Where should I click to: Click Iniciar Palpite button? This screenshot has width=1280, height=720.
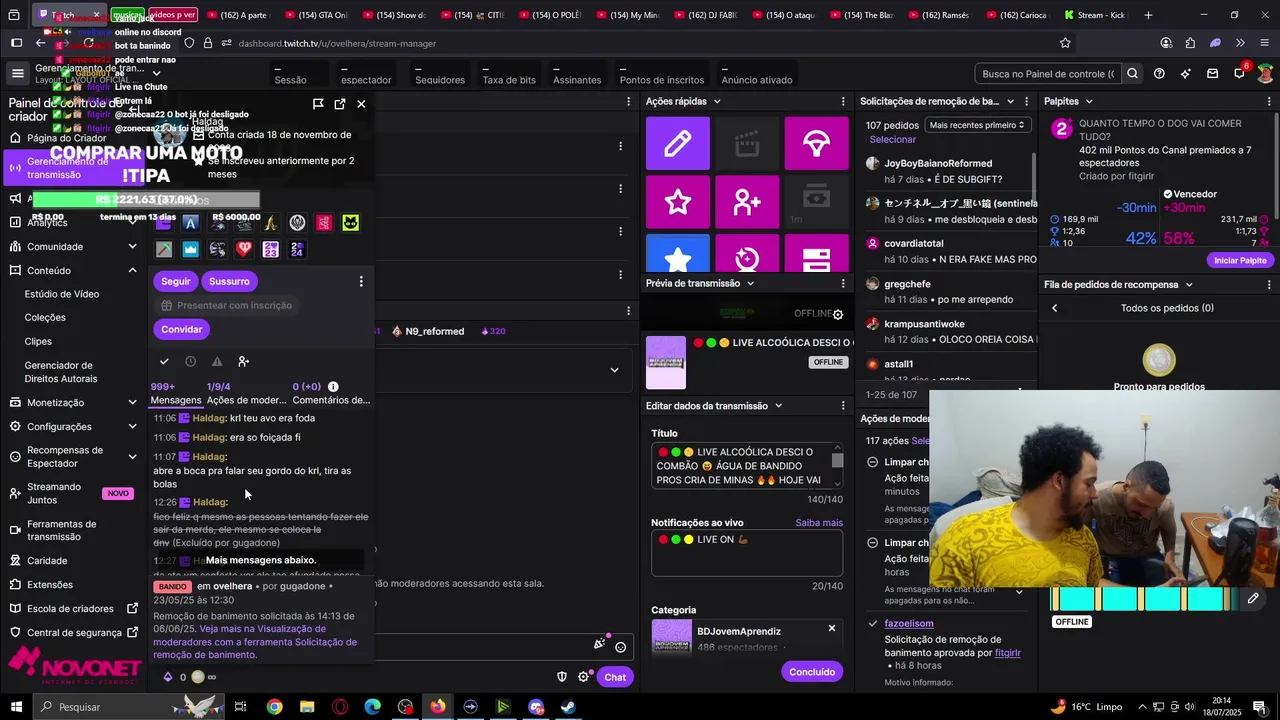(x=1239, y=260)
